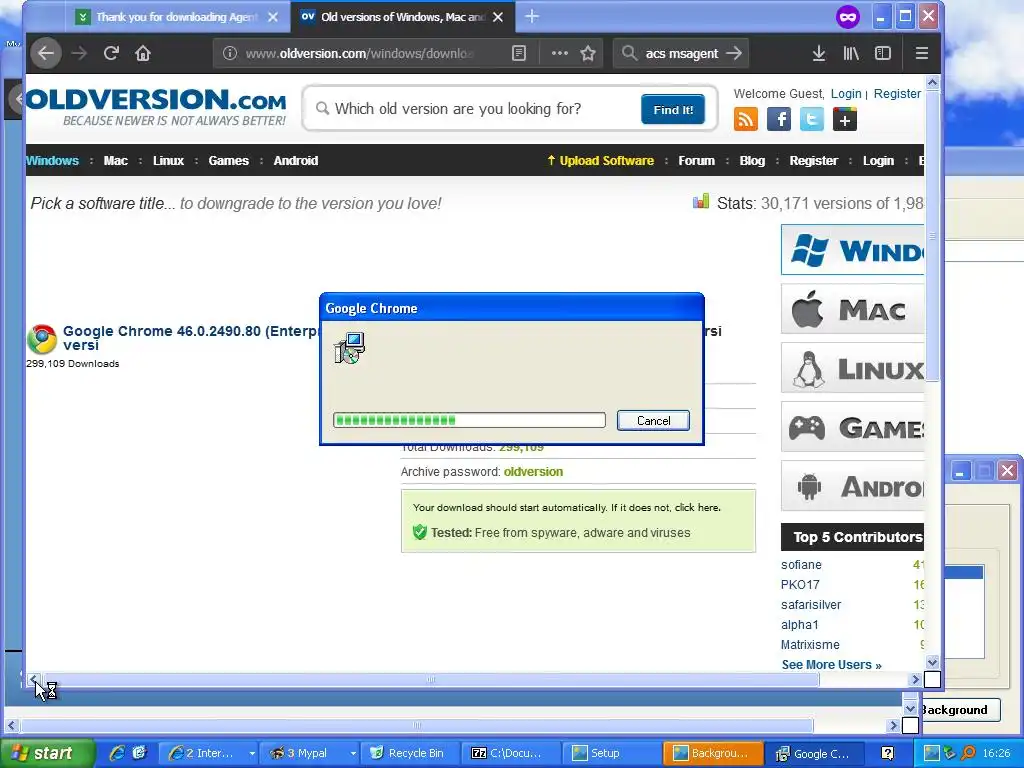
Task: Open the library icon in toolbar
Action: pos(850,53)
